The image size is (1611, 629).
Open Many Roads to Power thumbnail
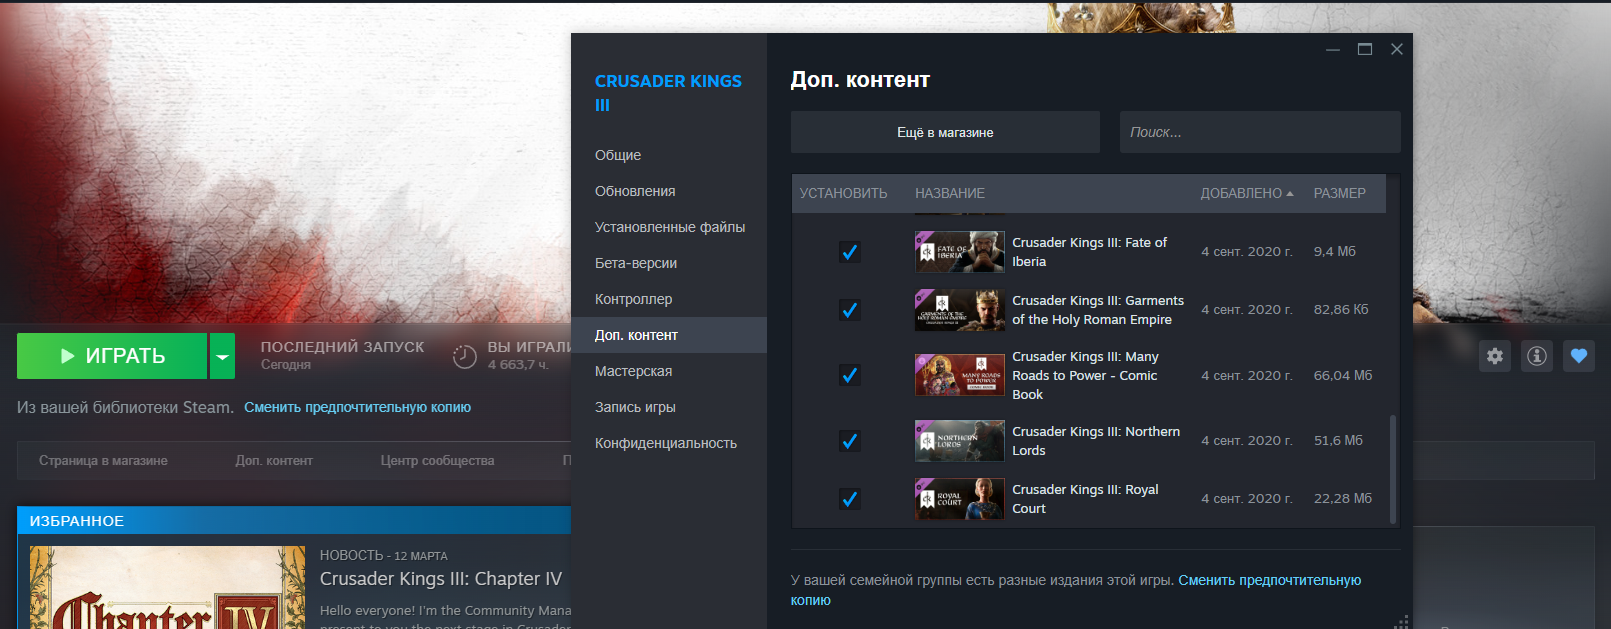tap(960, 375)
